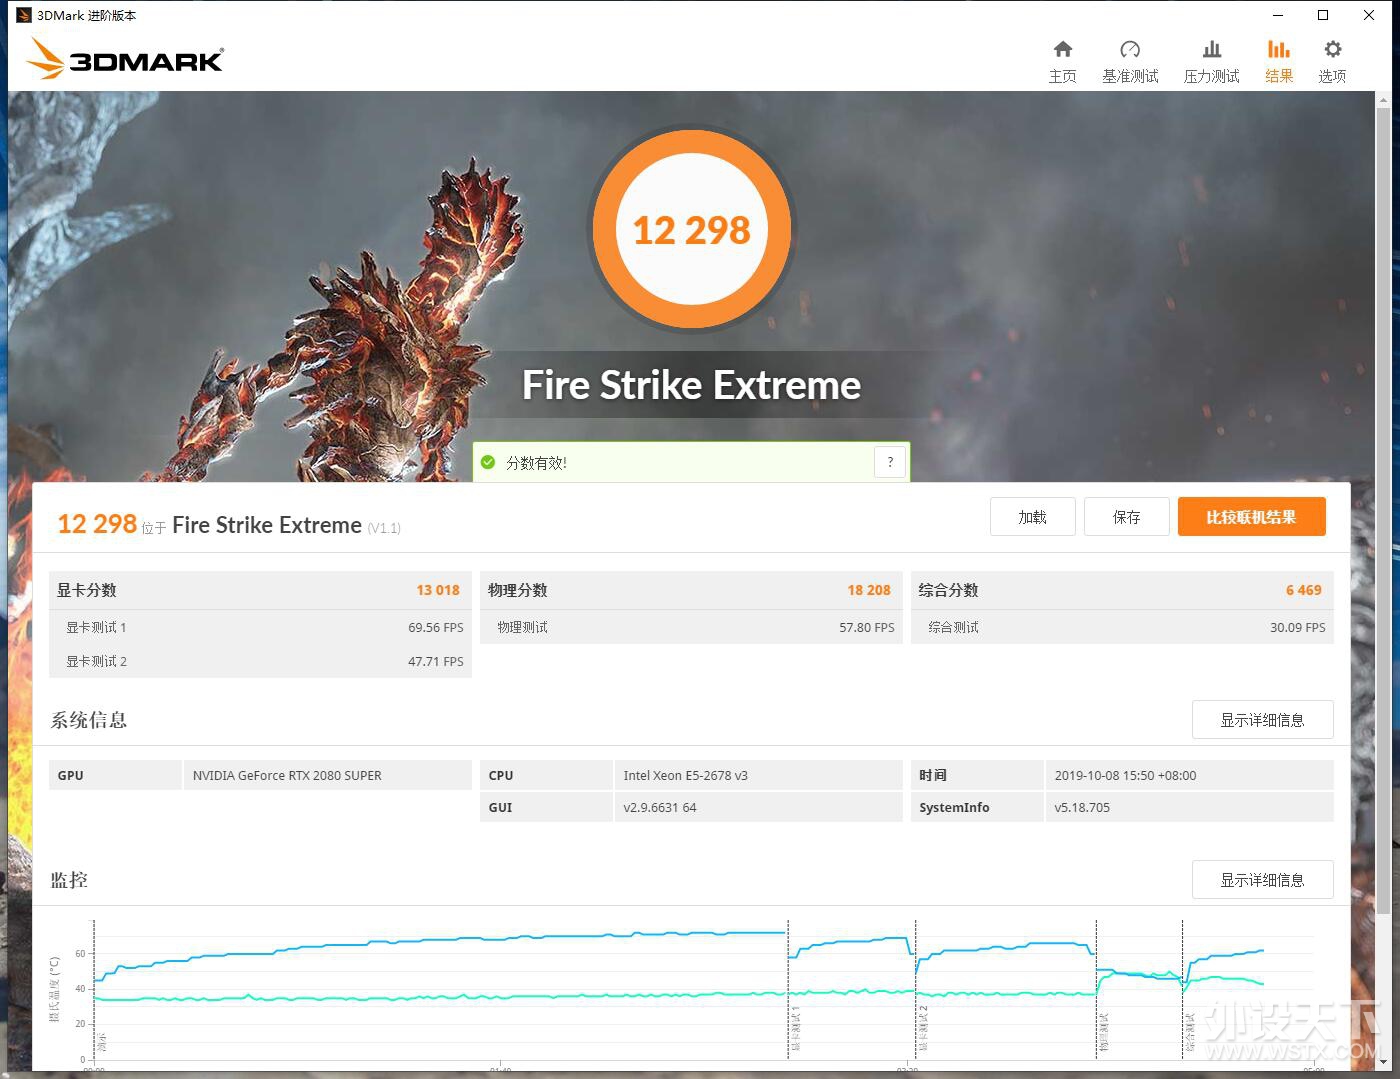
Task: Click the 系统信息 section heading
Action: (89, 720)
